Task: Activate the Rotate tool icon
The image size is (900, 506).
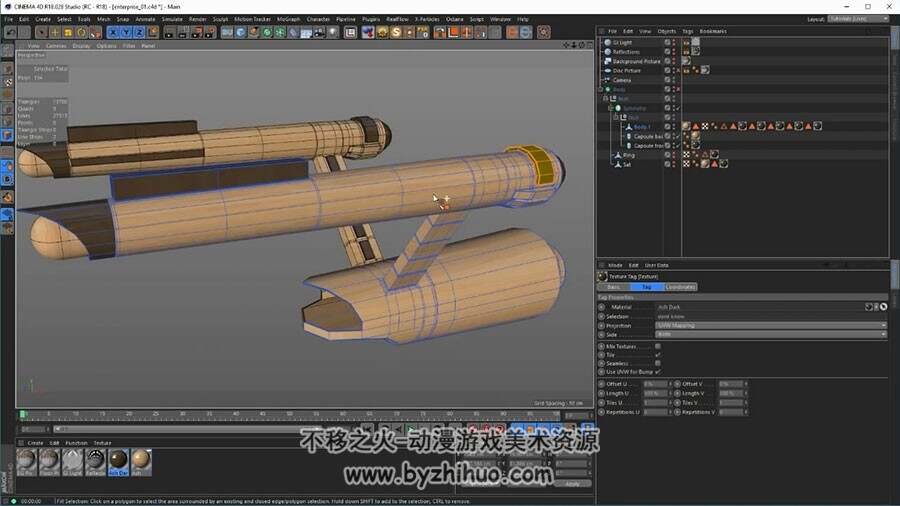Action: point(82,33)
